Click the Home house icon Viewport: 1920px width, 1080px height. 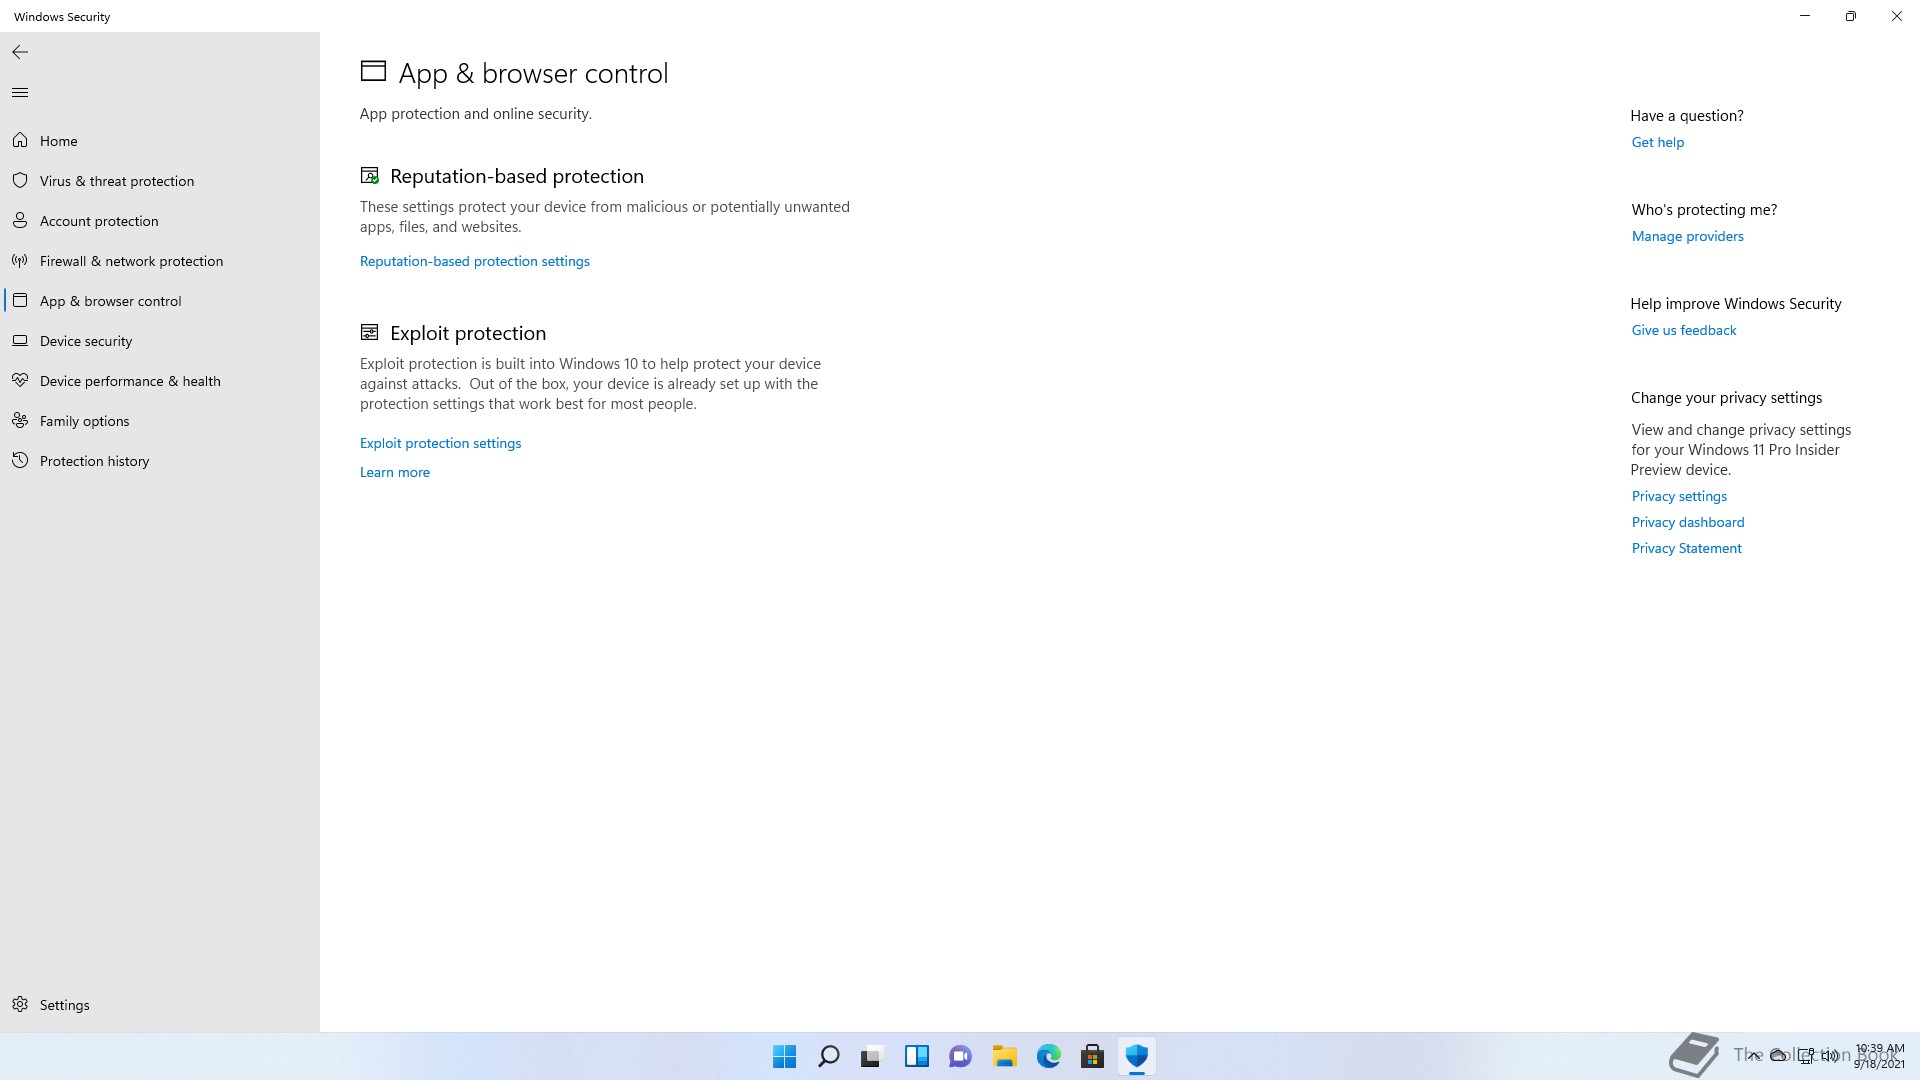coord(20,140)
